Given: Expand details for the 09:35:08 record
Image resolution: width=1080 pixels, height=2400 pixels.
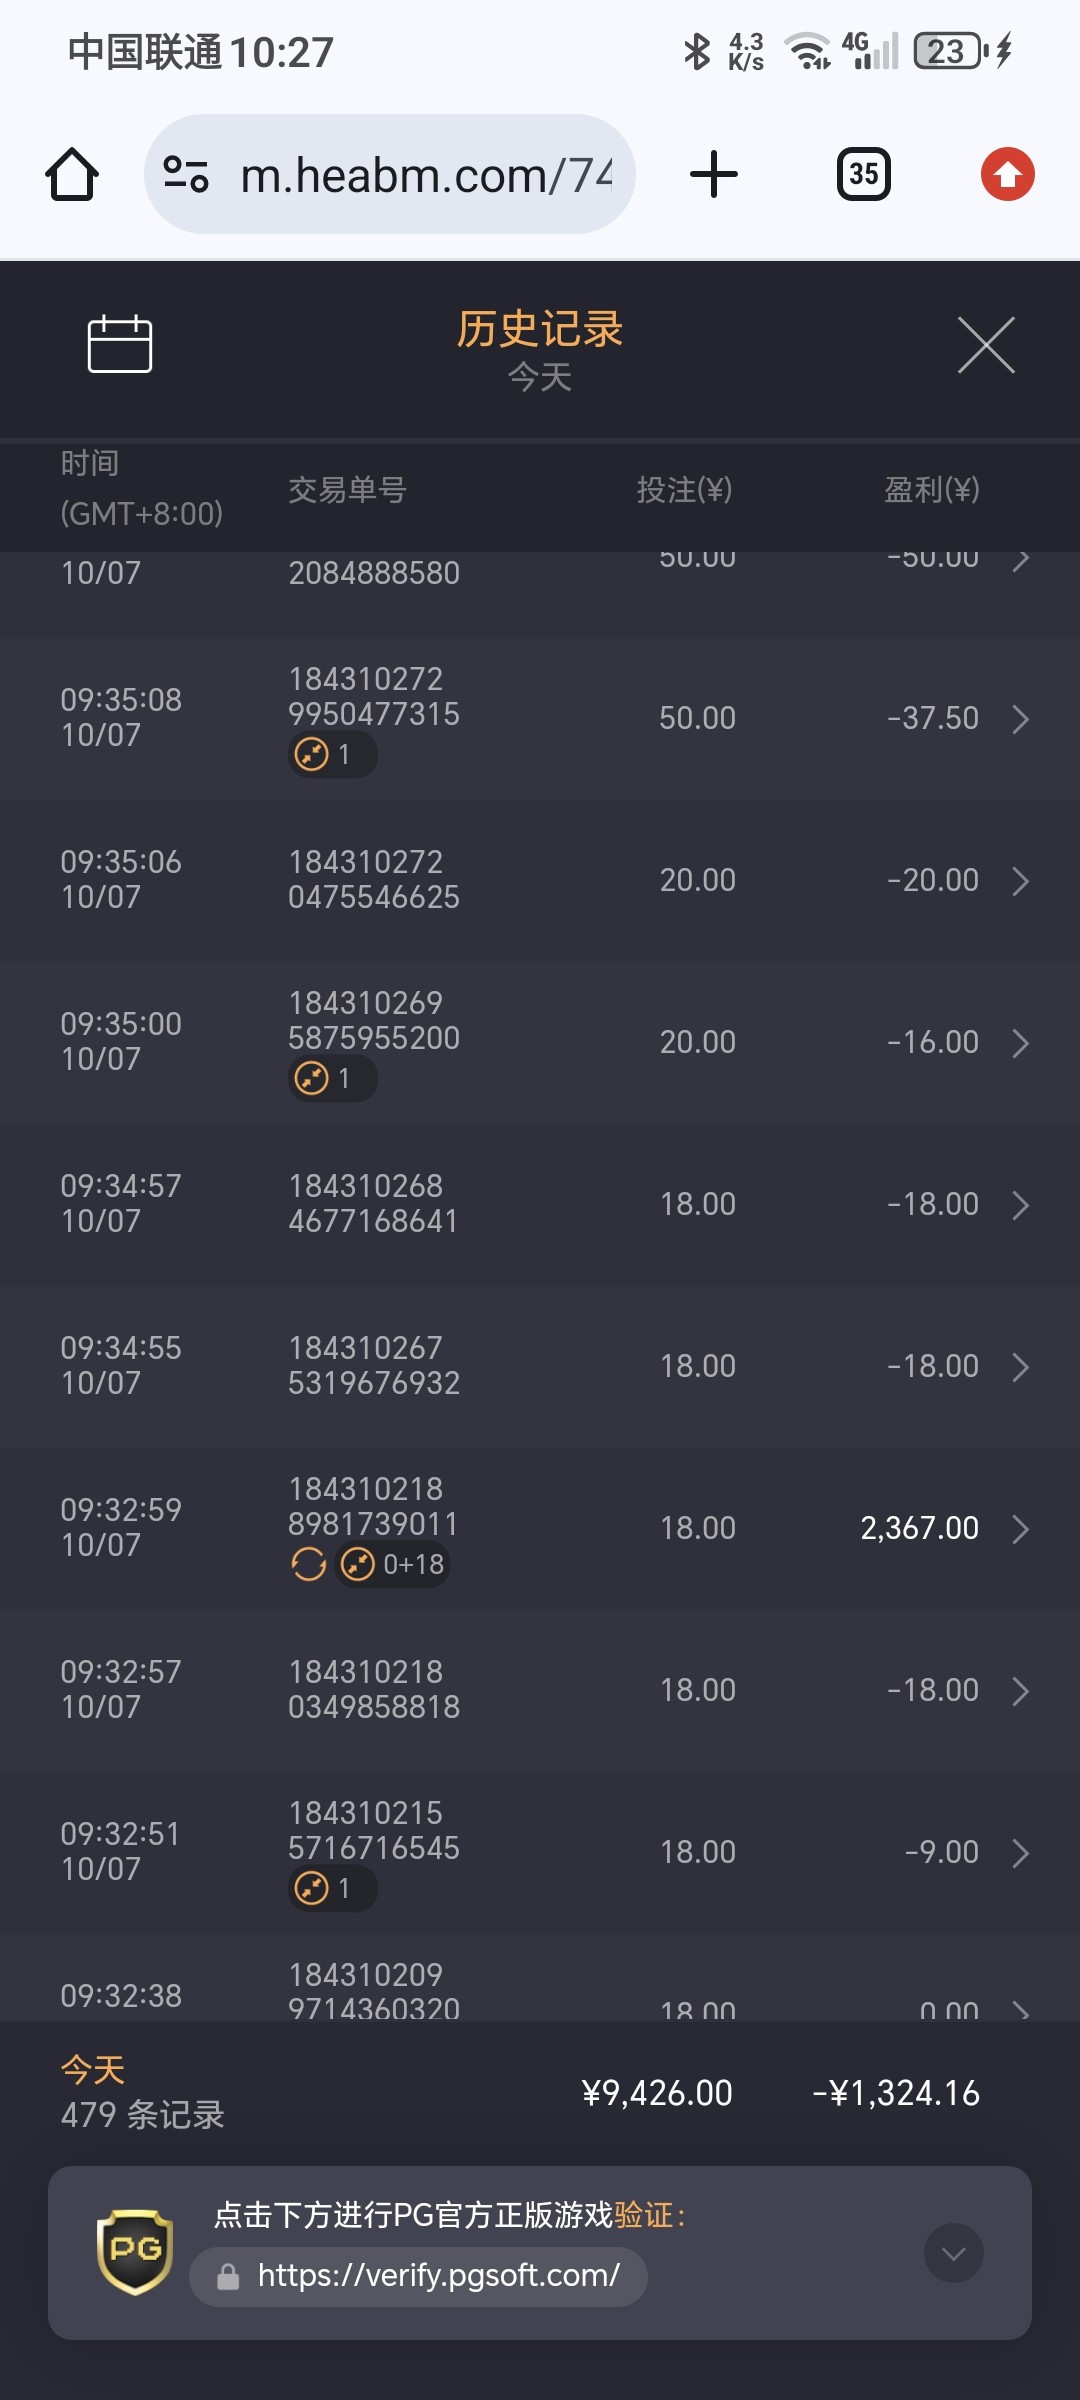Looking at the screenshot, I should click(1020, 719).
